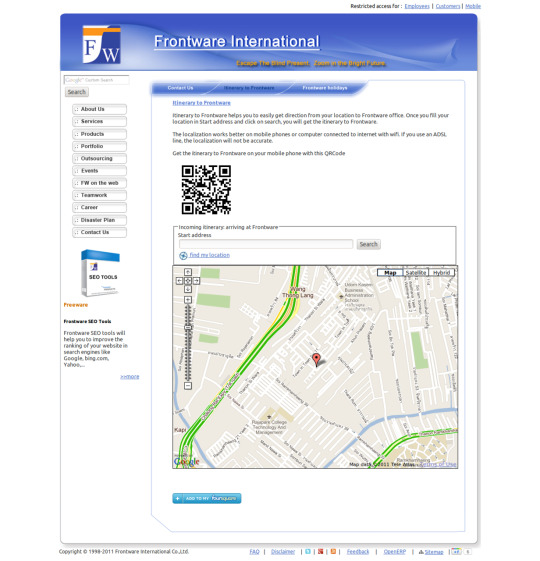Open Outsourcing in the sidebar
The image size is (540, 561).
tap(99, 158)
